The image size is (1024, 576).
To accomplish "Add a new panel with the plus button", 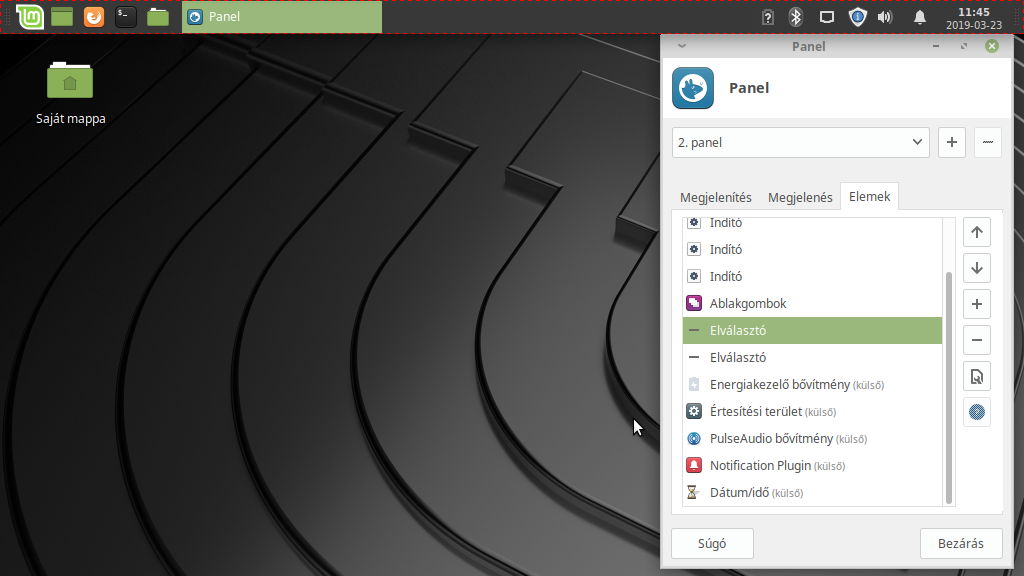I will coord(952,142).
